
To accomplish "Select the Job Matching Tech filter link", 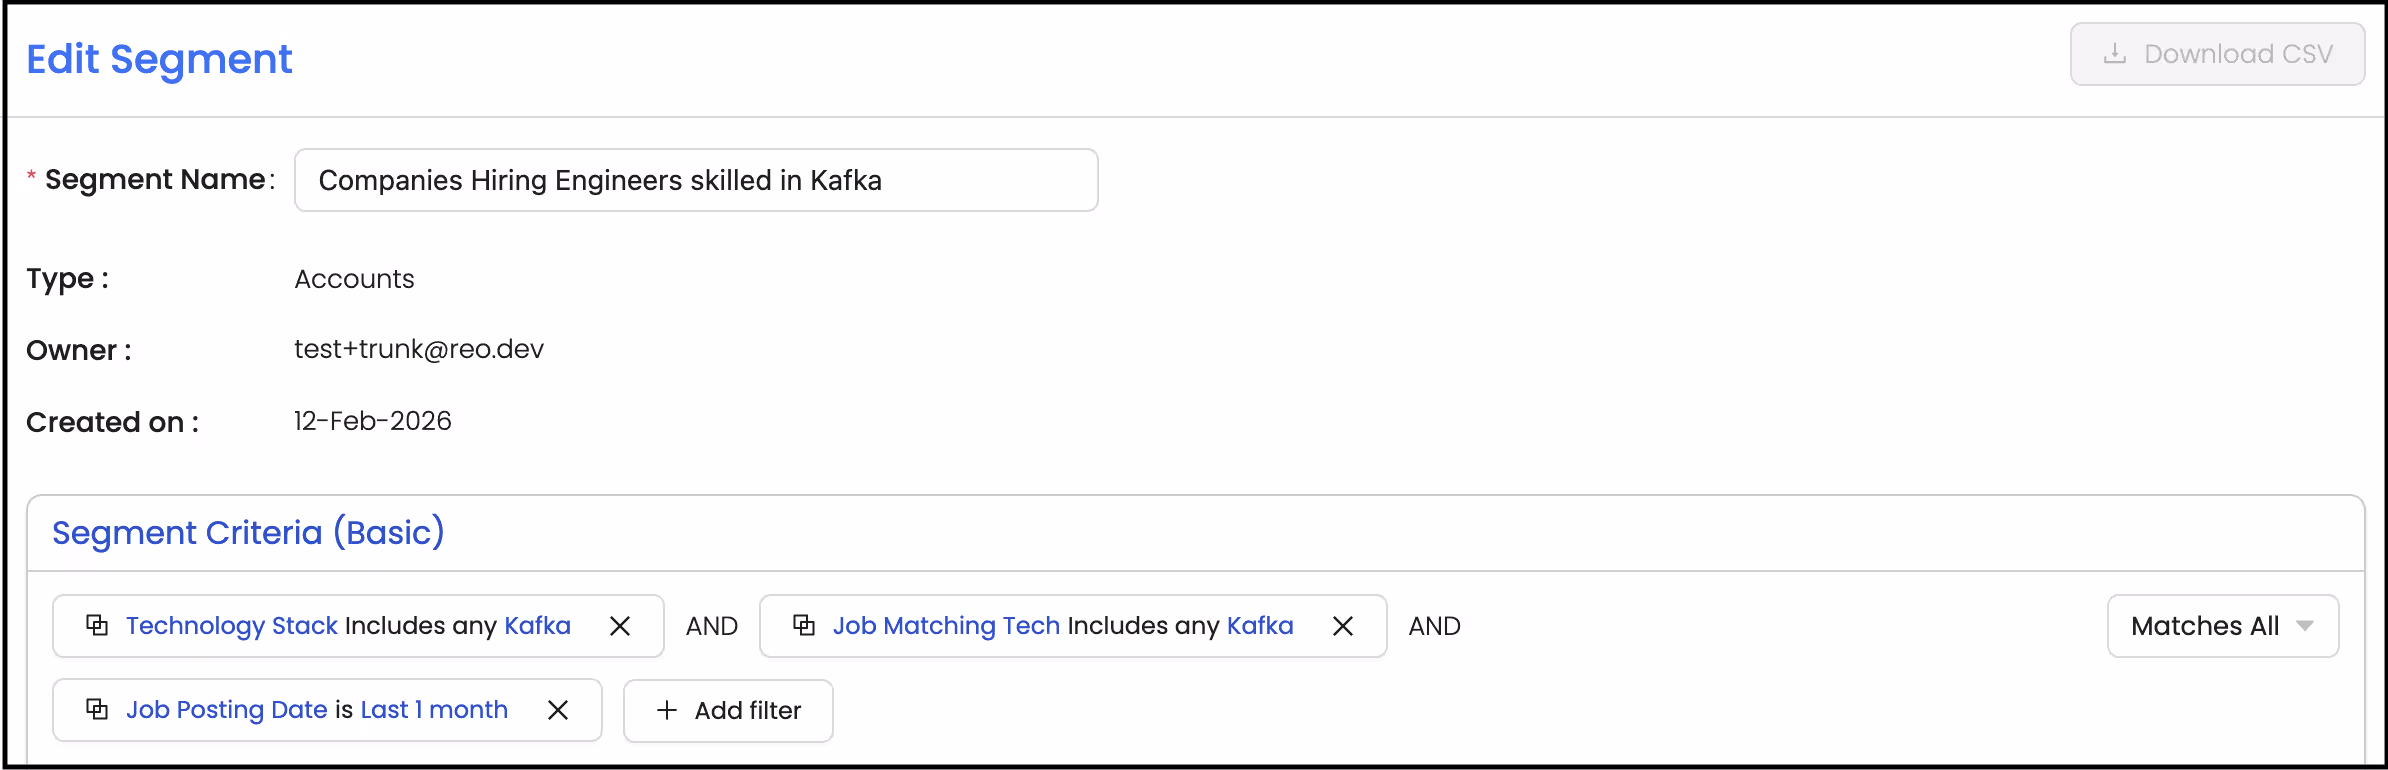I will 947,625.
